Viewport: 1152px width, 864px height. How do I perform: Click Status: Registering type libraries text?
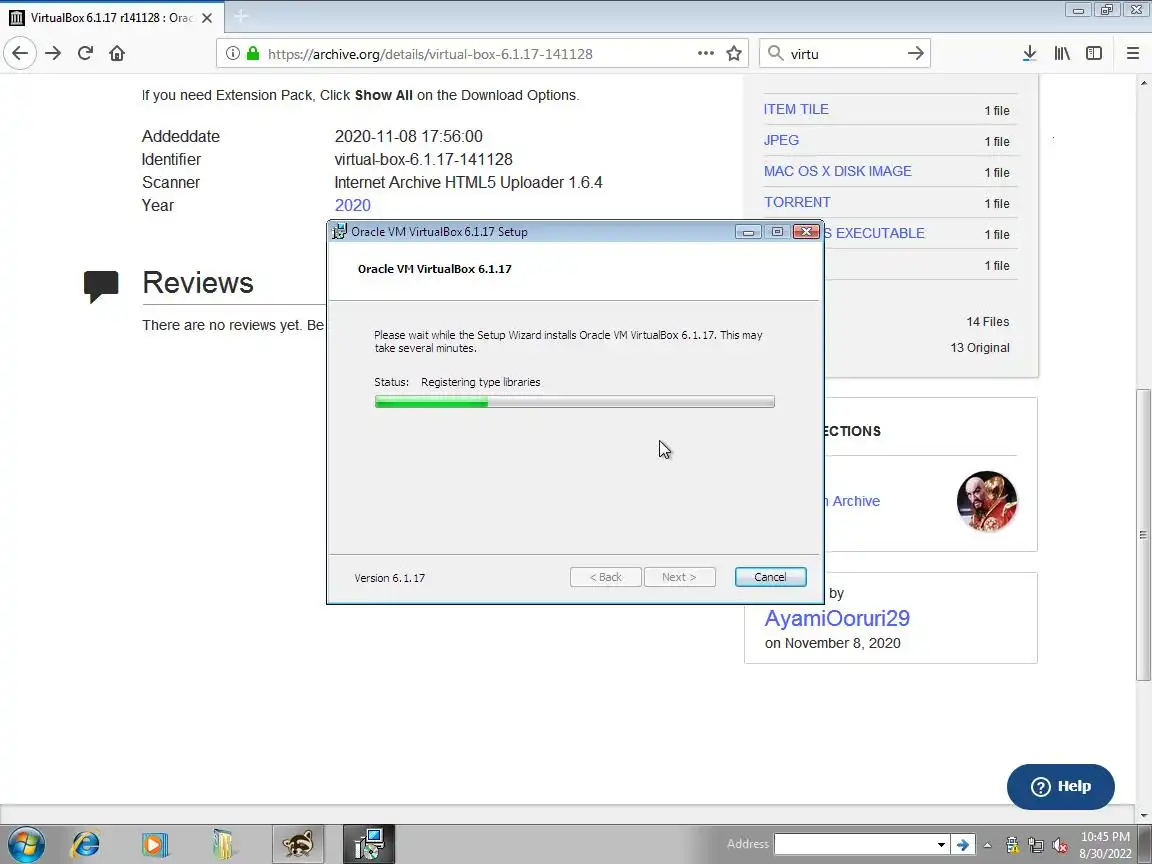pyautogui.click(x=457, y=382)
